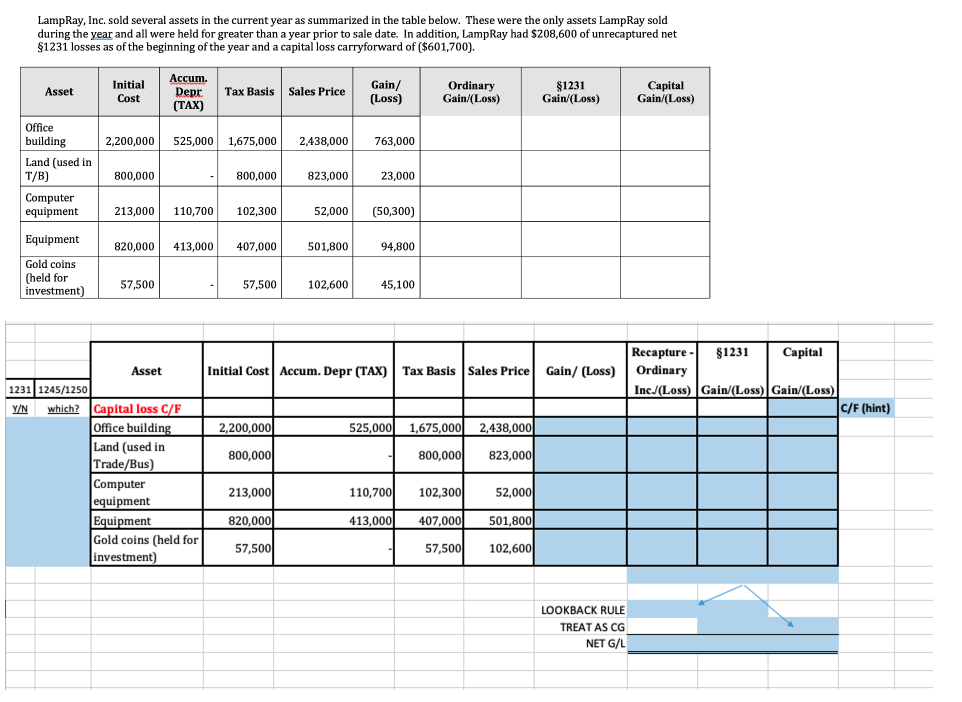Image resolution: width=962 pixels, height=702 pixels.
Task: Click the "Y/N" column header
Action: click(20, 409)
